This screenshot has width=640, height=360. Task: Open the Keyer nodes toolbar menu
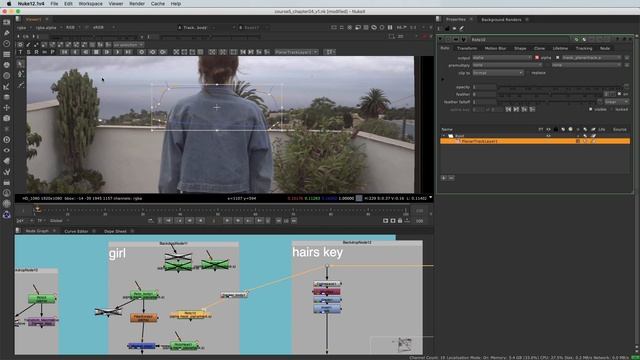[7, 86]
